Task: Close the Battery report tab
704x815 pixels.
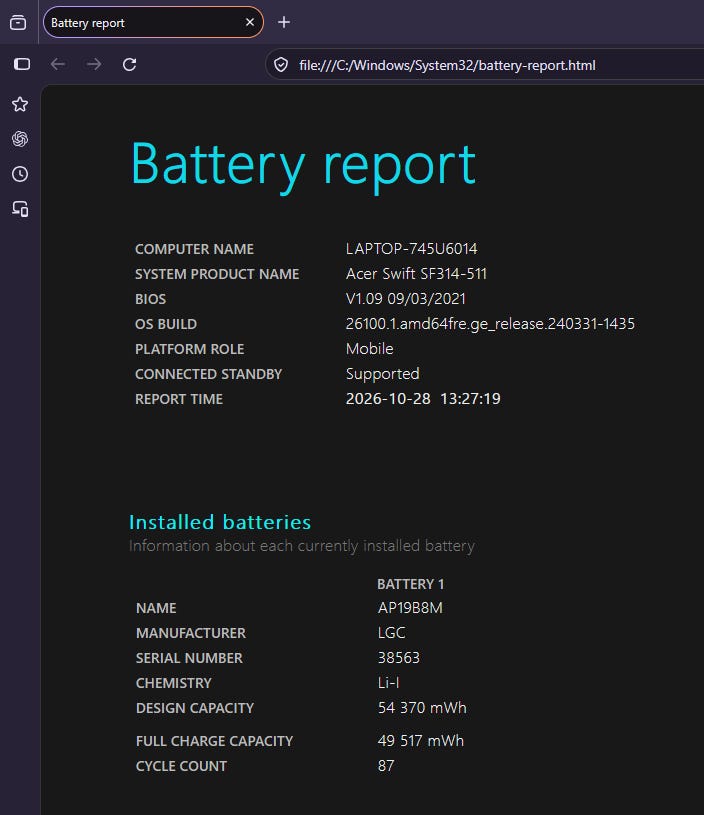Action: (250, 22)
